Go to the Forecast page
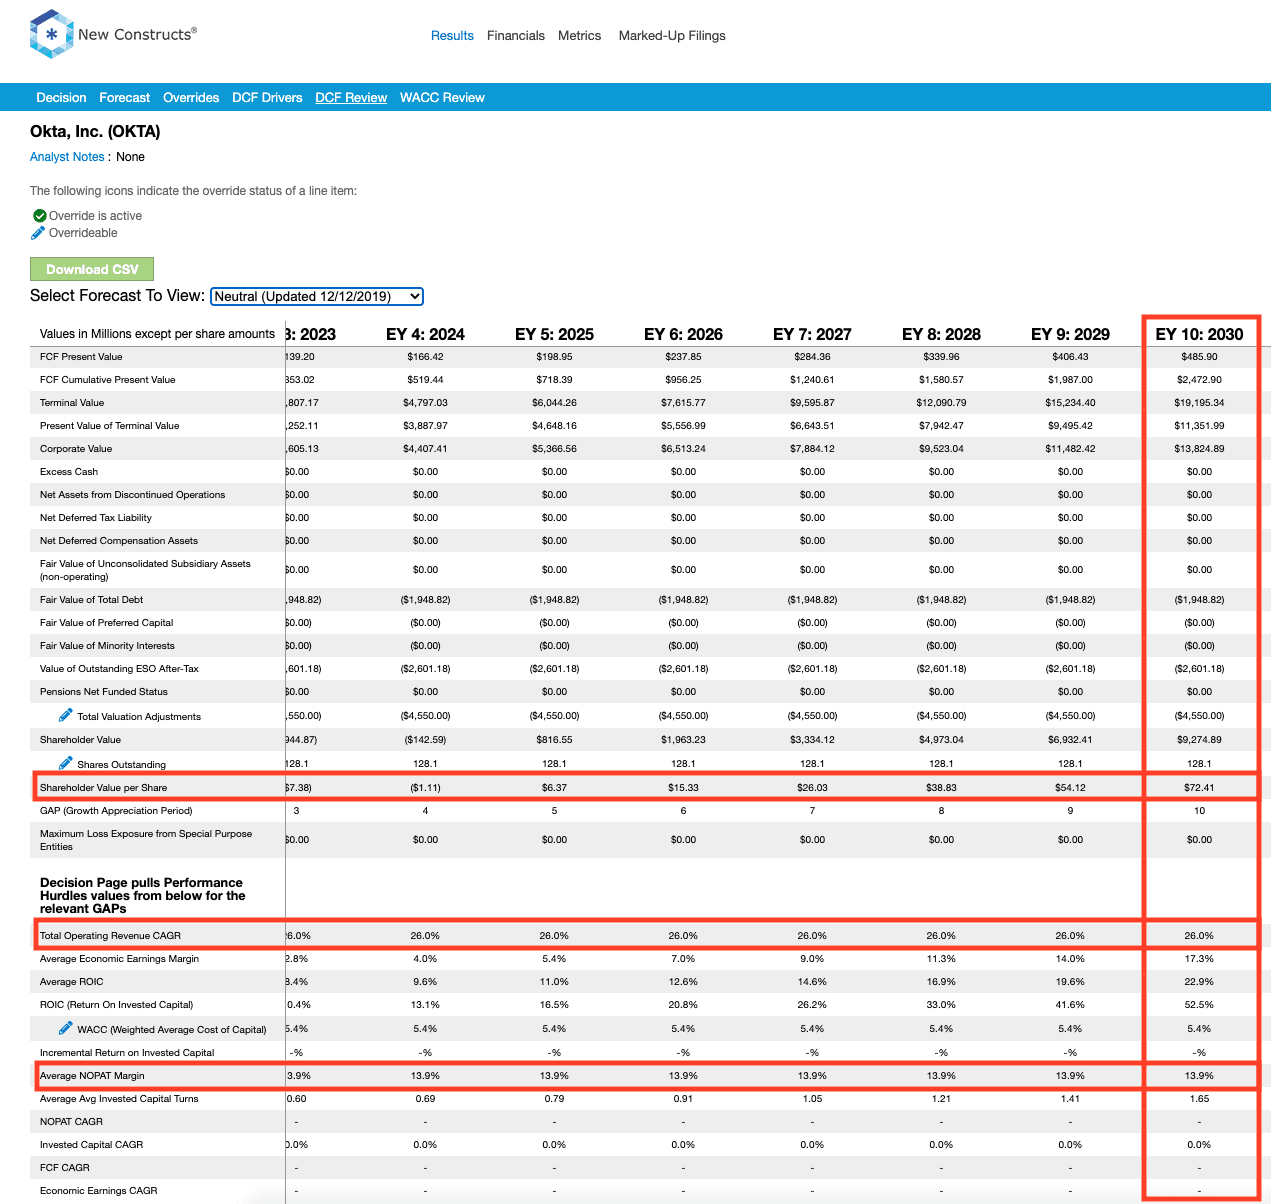 [125, 98]
